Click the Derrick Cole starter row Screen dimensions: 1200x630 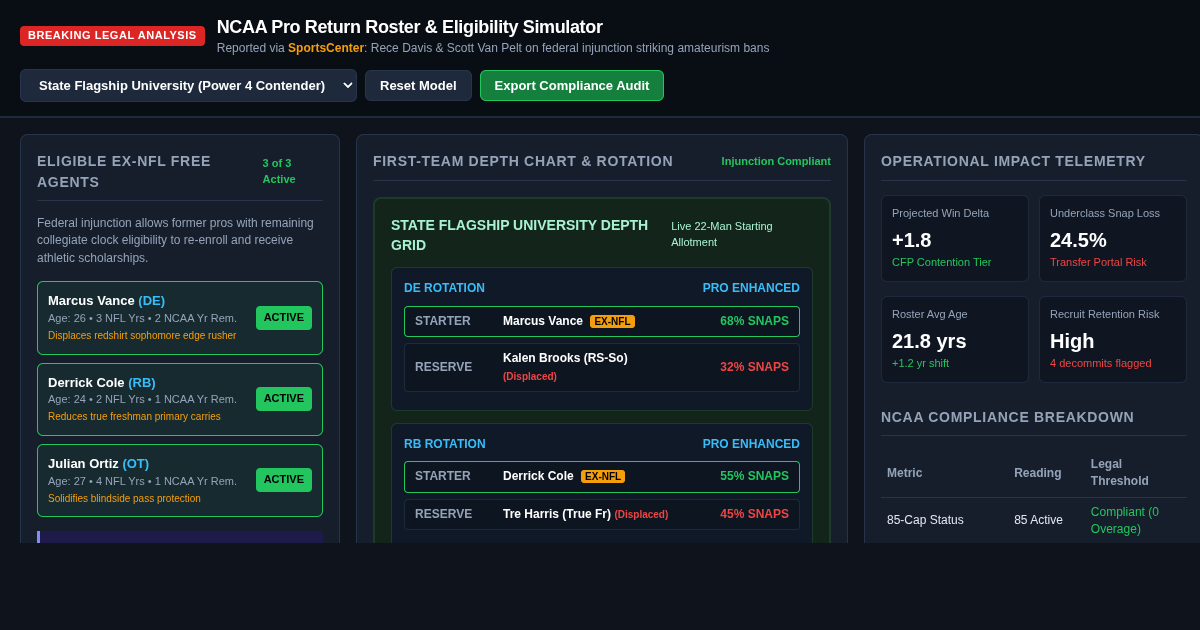pos(602,477)
